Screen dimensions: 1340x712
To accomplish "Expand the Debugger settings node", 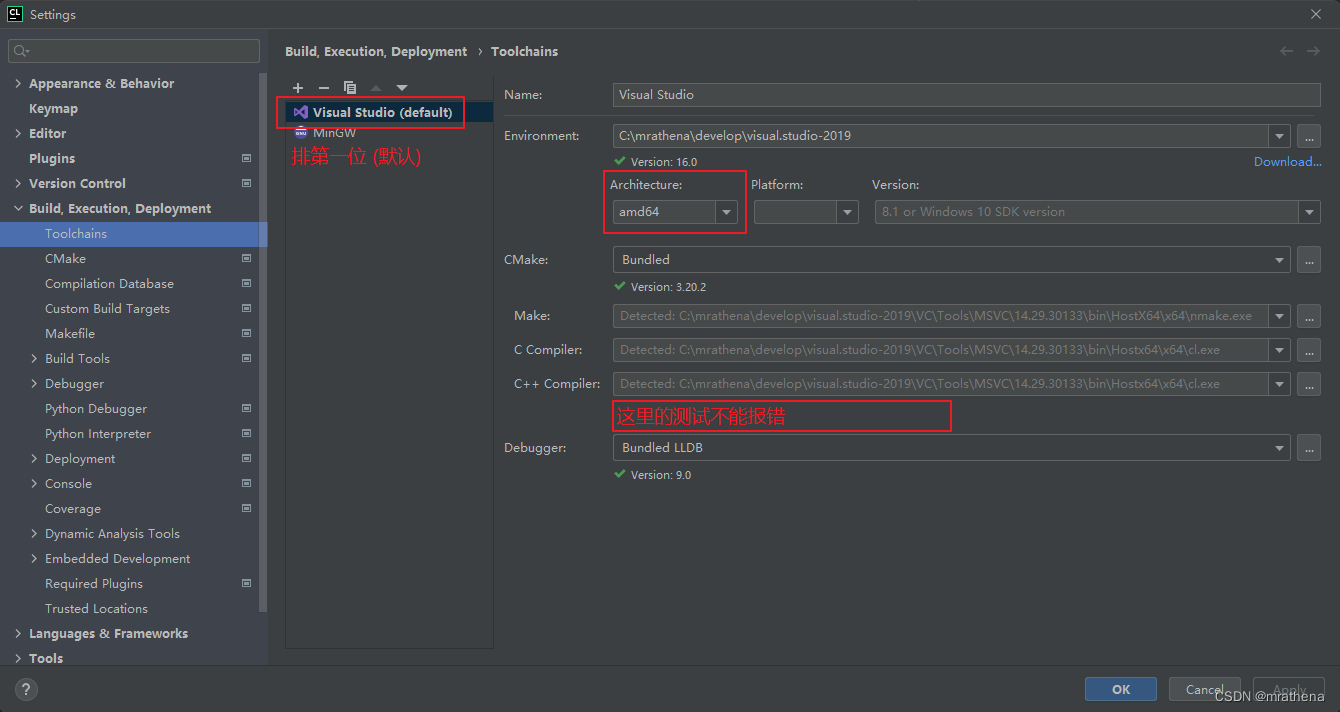I will (x=34, y=383).
